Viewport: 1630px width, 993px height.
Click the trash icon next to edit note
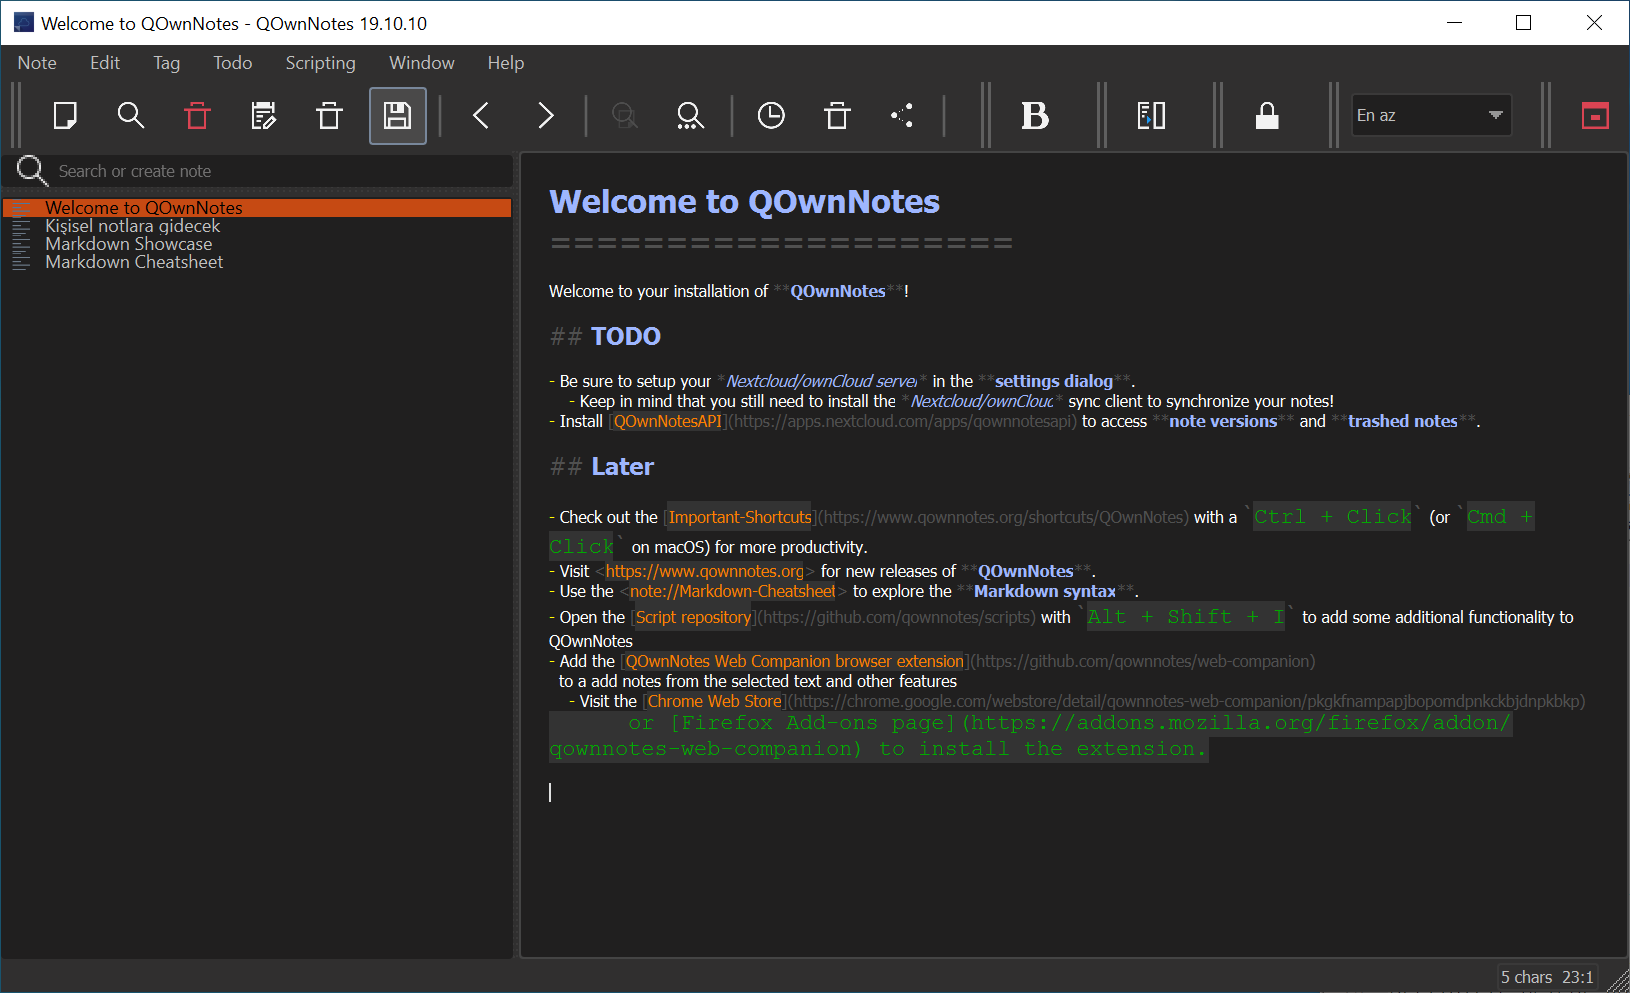click(329, 116)
